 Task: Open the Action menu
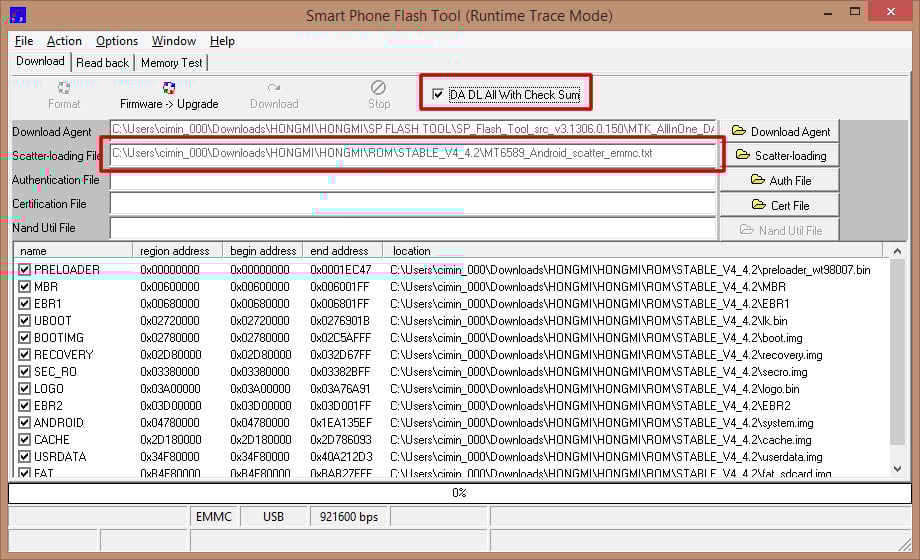(64, 41)
